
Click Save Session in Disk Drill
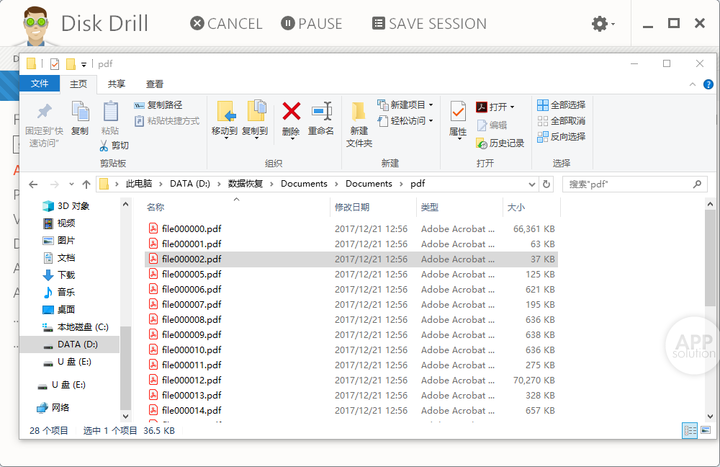429,23
